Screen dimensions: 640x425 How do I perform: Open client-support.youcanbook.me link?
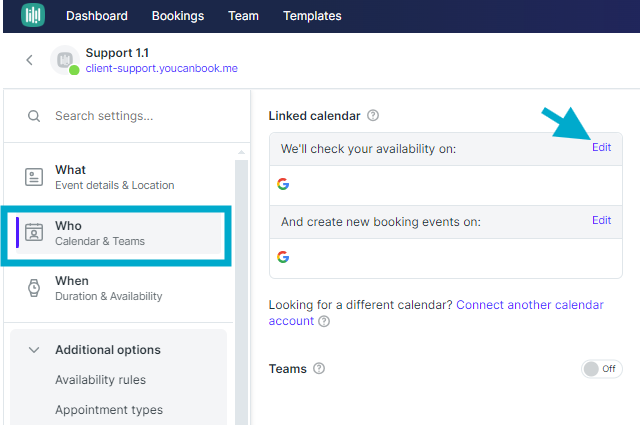click(x=162, y=68)
